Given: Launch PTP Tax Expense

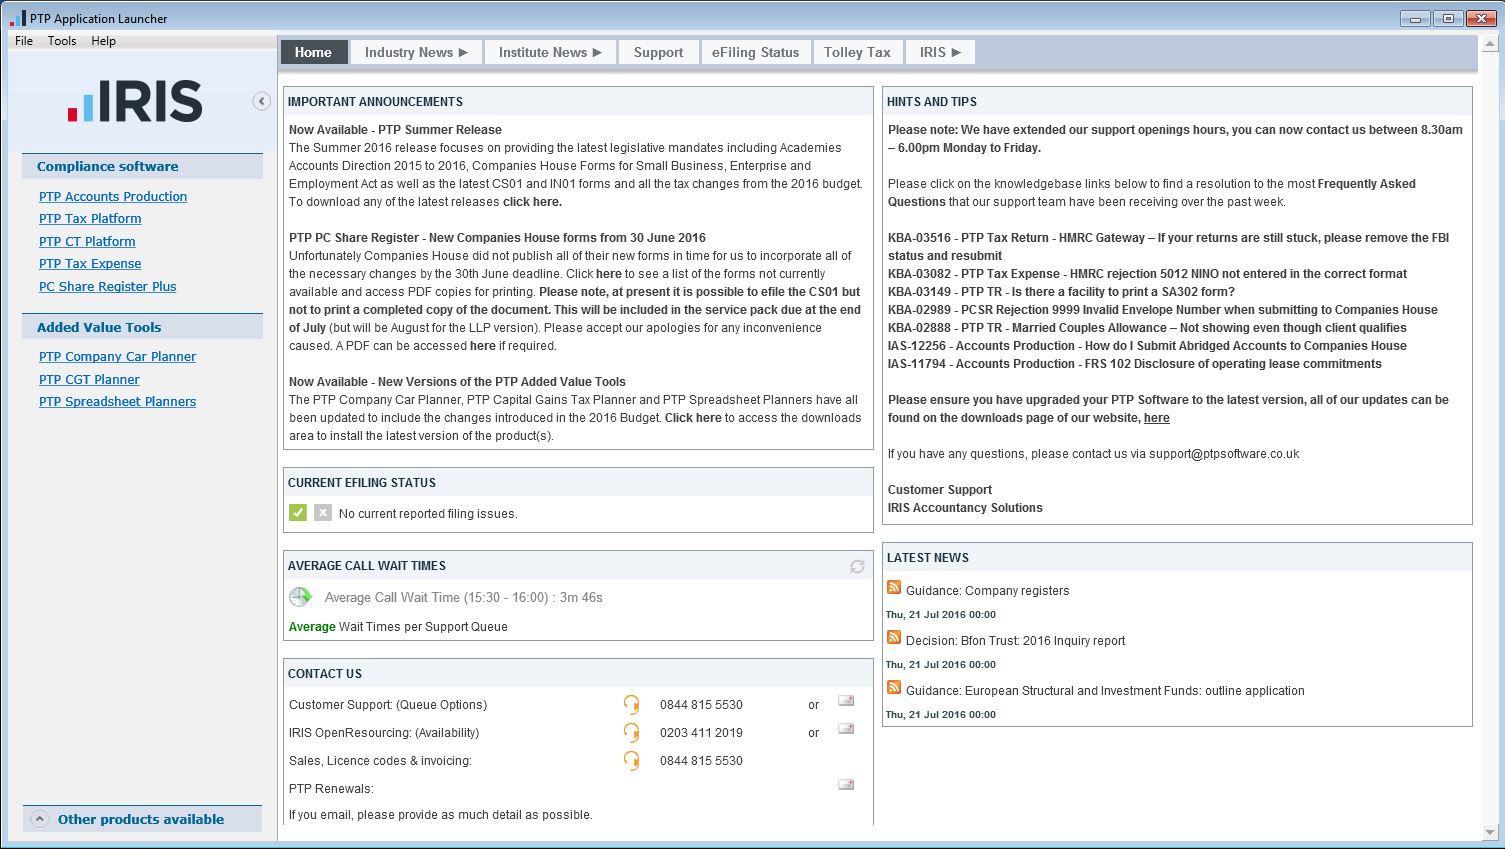Looking at the screenshot, I should pos(90,264).
